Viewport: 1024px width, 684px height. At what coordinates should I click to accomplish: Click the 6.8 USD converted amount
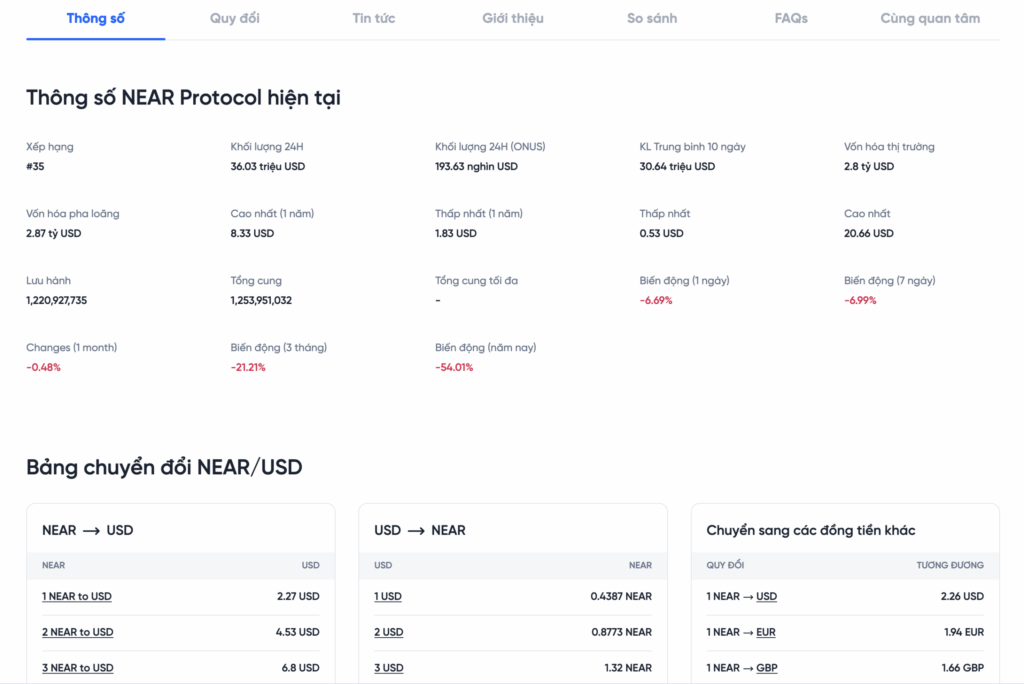300,668
